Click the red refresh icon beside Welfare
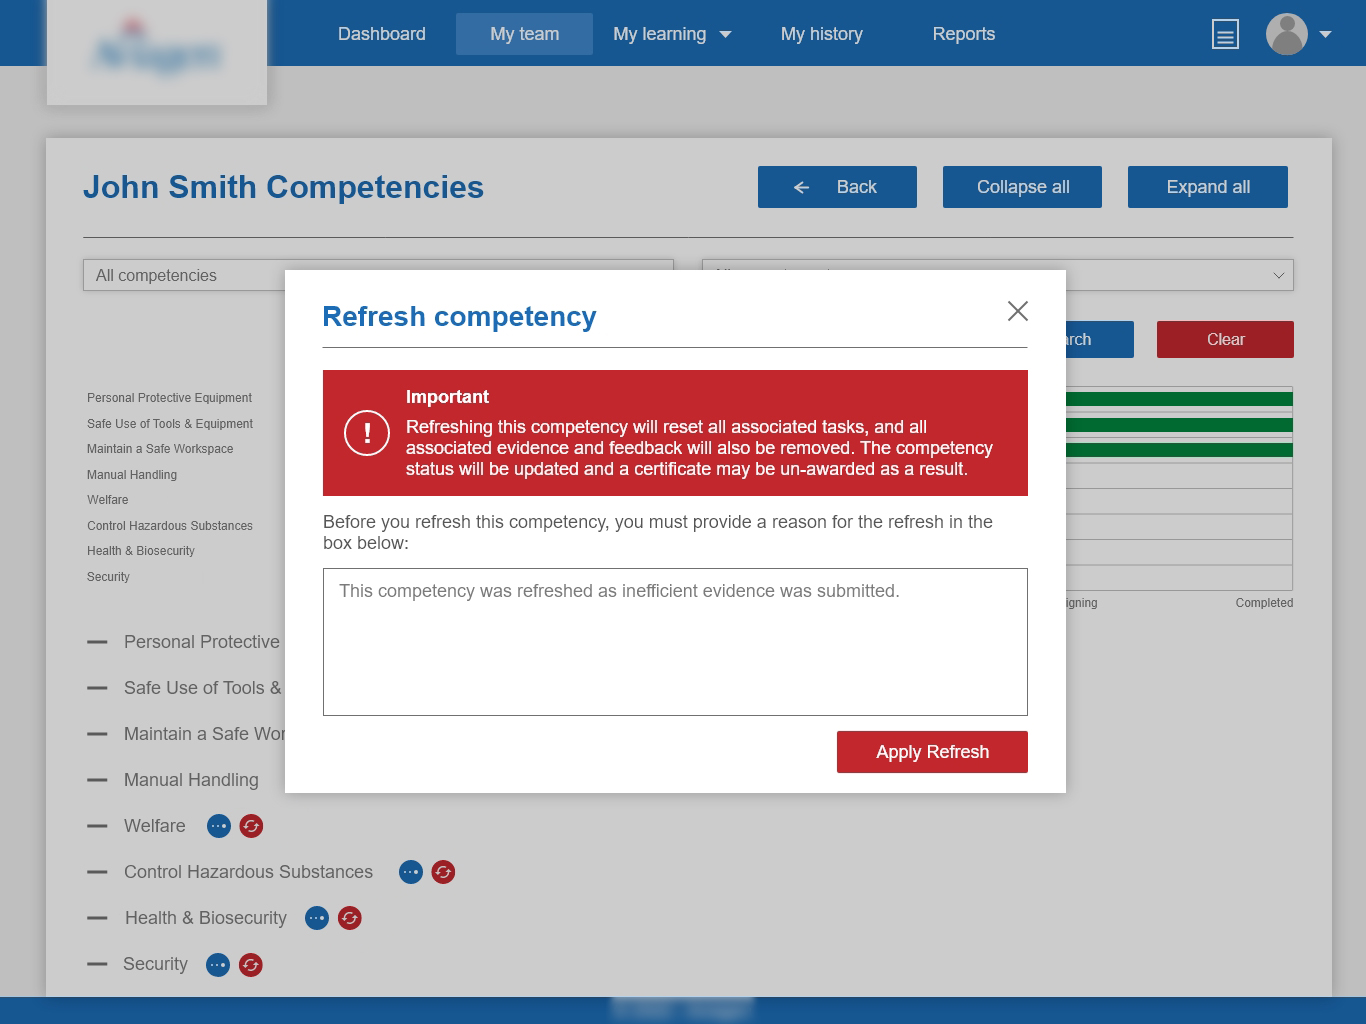Image resolution: width=1366 pixels, height=1024 pixels. click(x=251, y=826)
